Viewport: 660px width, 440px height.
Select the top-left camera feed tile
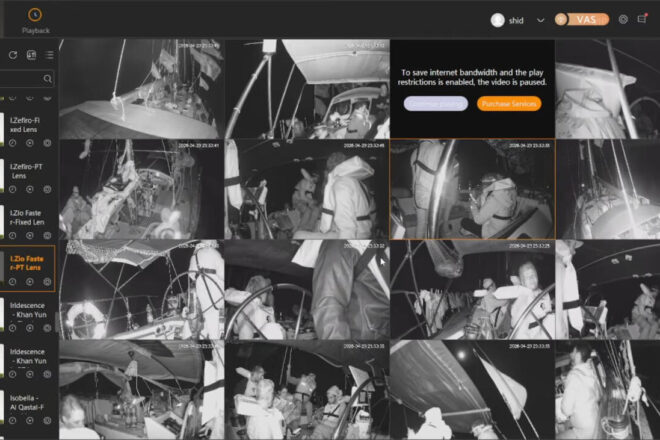click(140, 89)
